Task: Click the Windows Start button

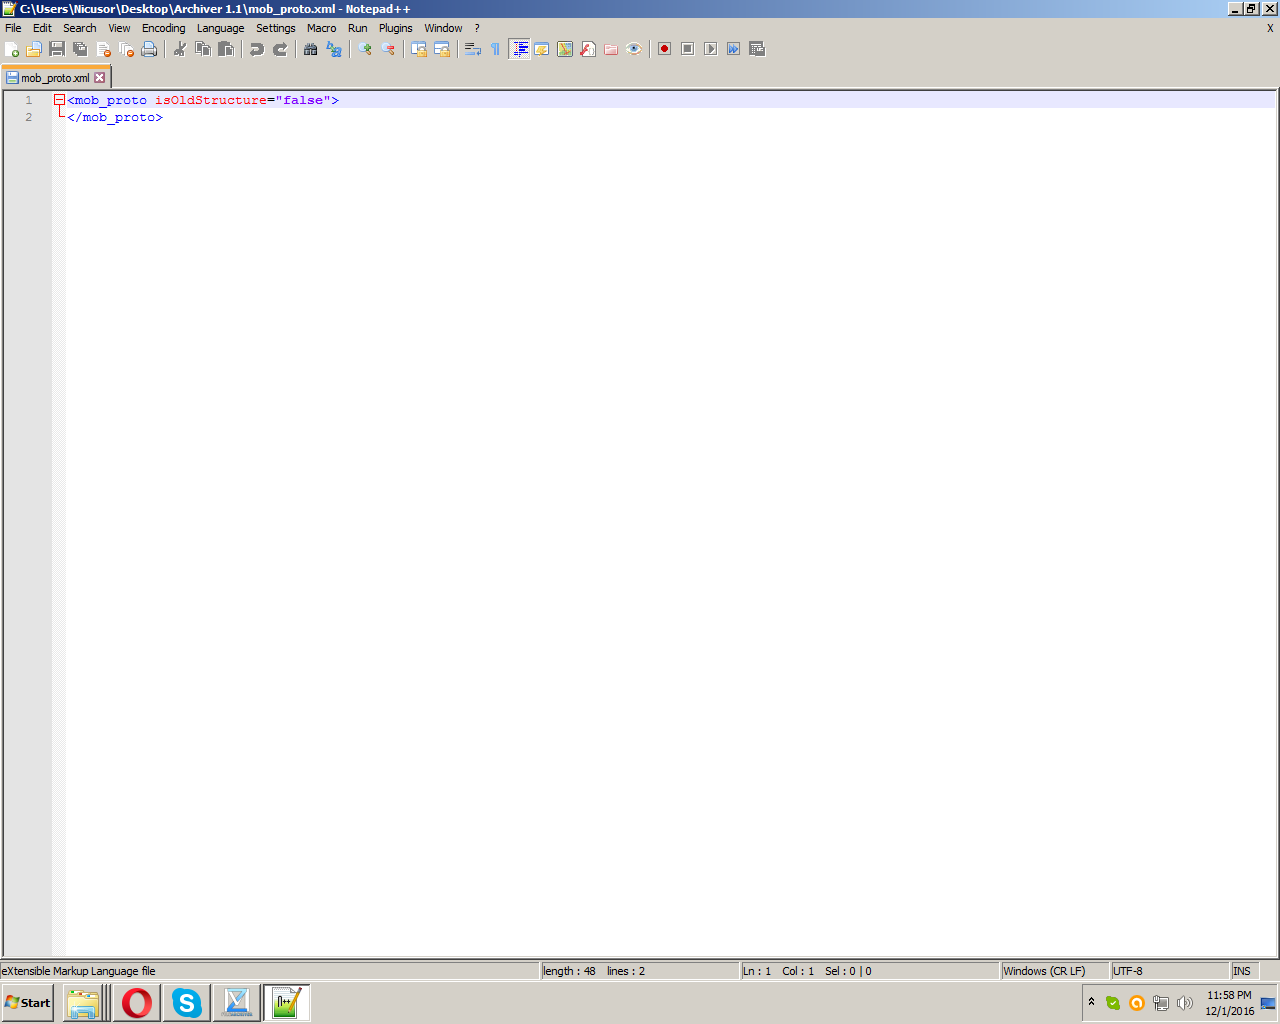Action: tap(28, 1003)
